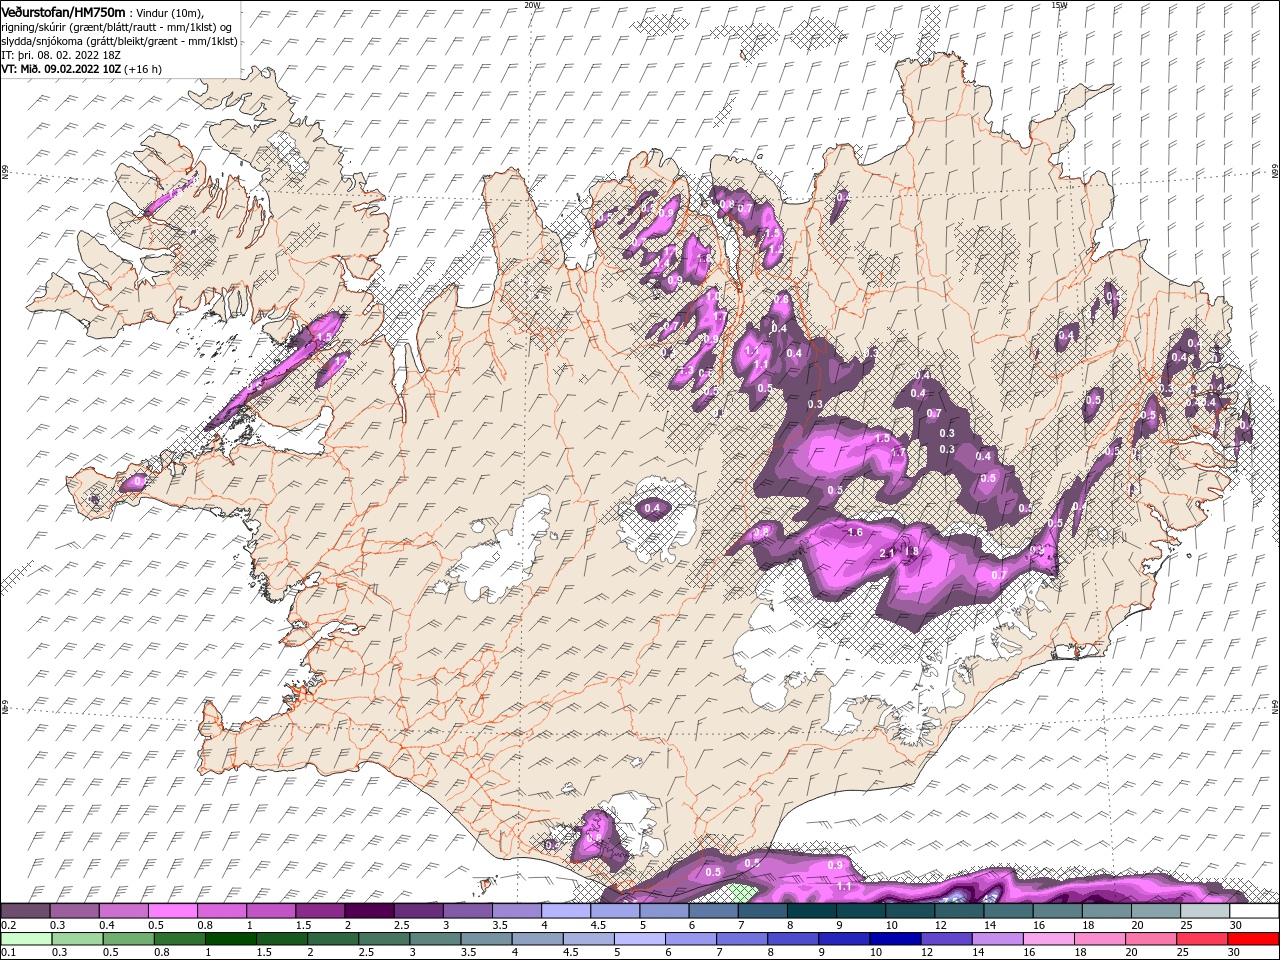Select the darkest green swatch labeled 1, bottom row
Image resolution: width=1280 pixels, height=960 pixels.
point(230,939)
